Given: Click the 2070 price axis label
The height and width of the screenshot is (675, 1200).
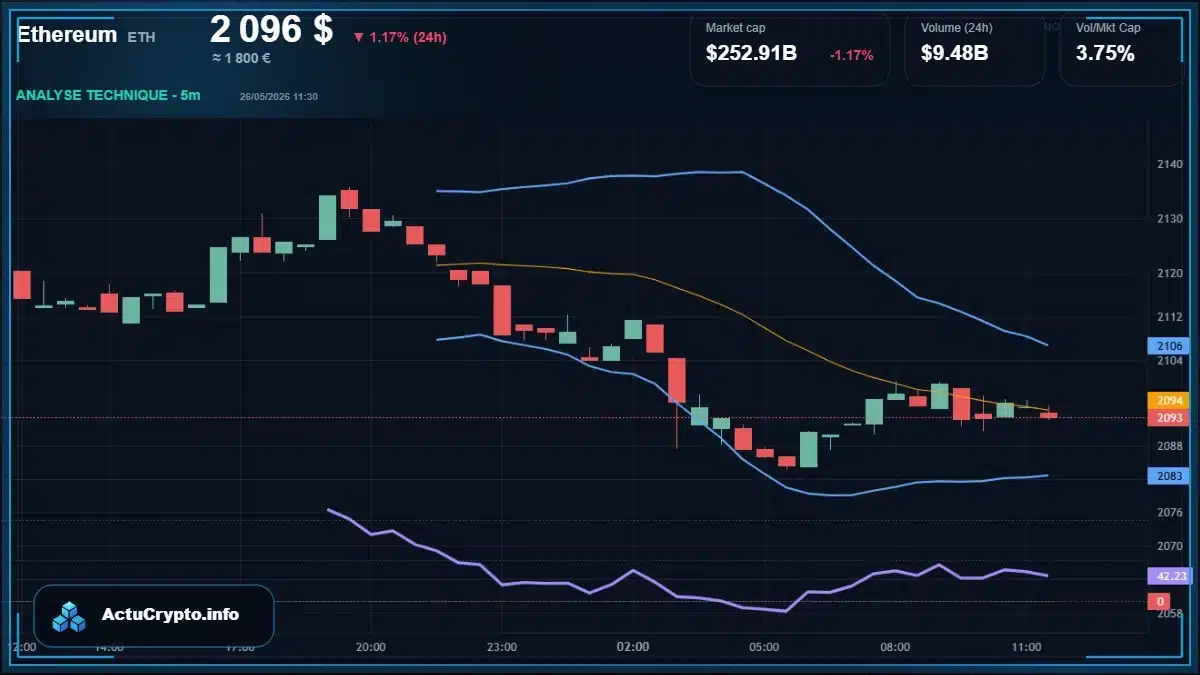Looking at the screenshot, I should (x=1169, y=547).
